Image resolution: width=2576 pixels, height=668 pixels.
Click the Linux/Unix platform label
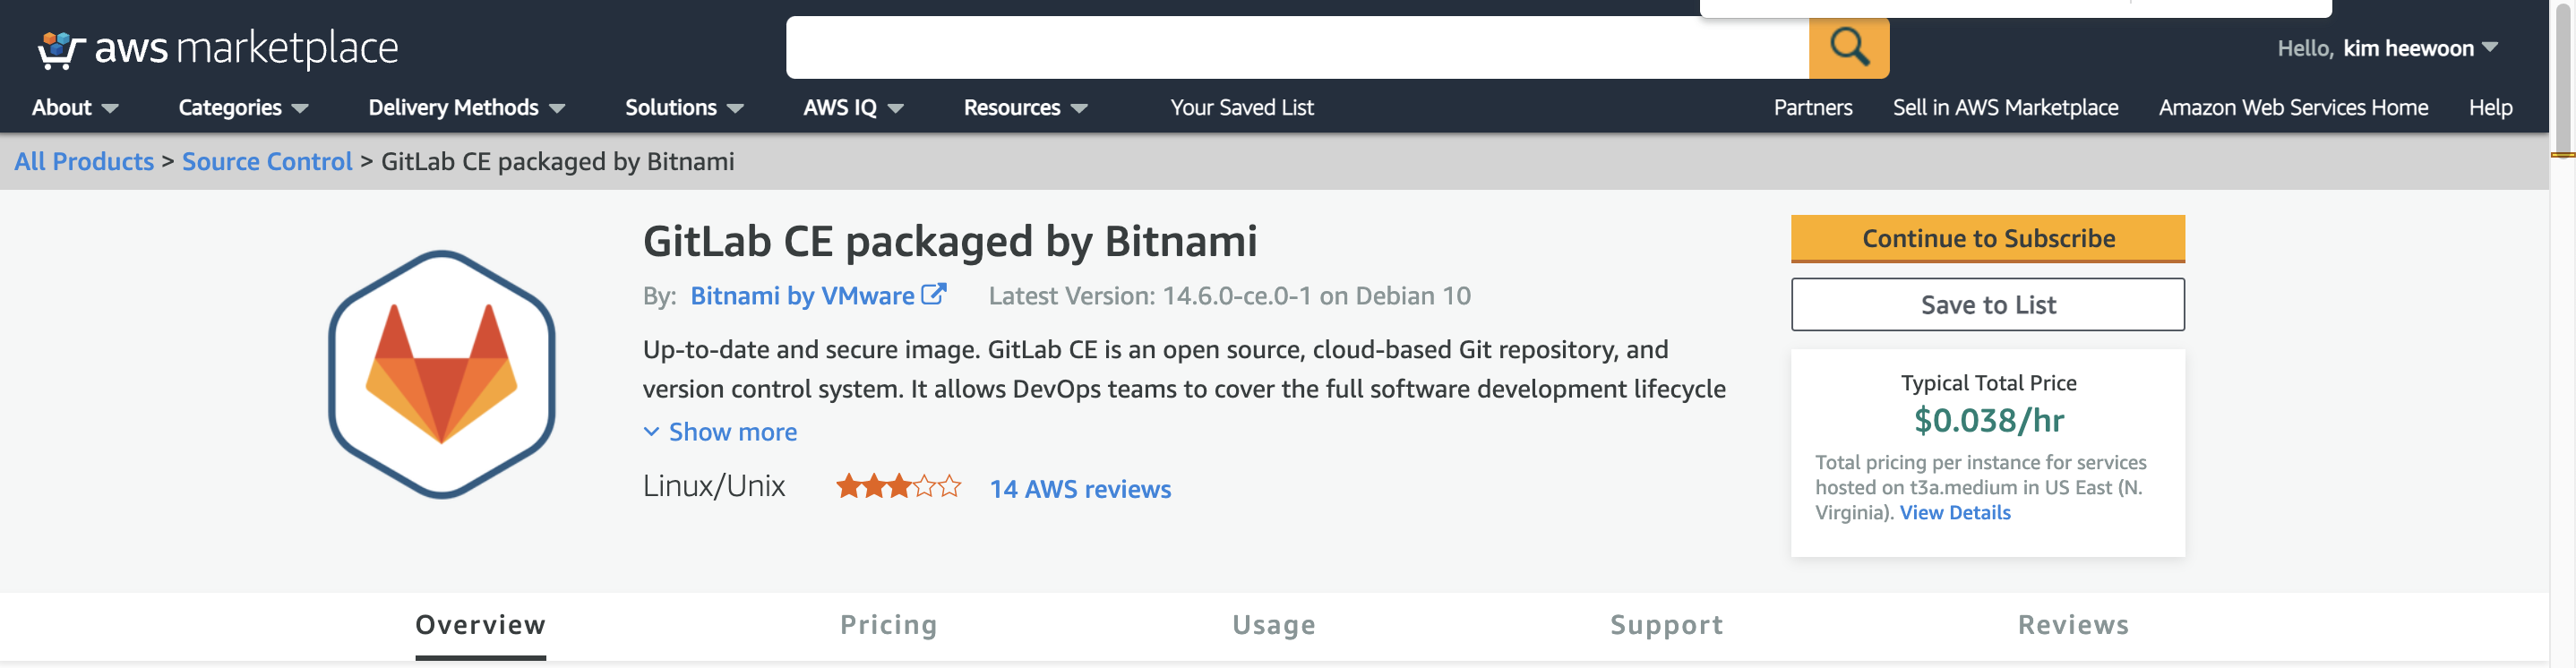(714, 486)
